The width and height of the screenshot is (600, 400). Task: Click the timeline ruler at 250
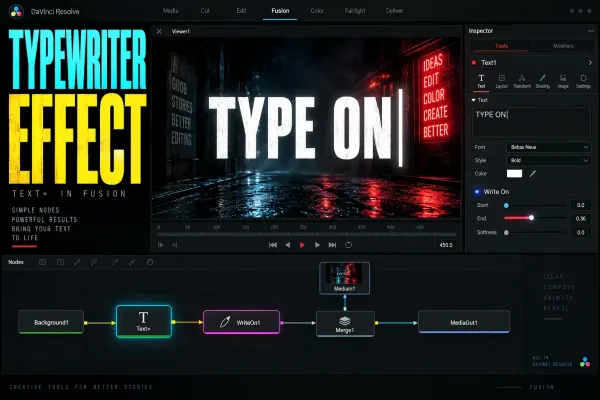pyautogui.click(x=303, y=227)
